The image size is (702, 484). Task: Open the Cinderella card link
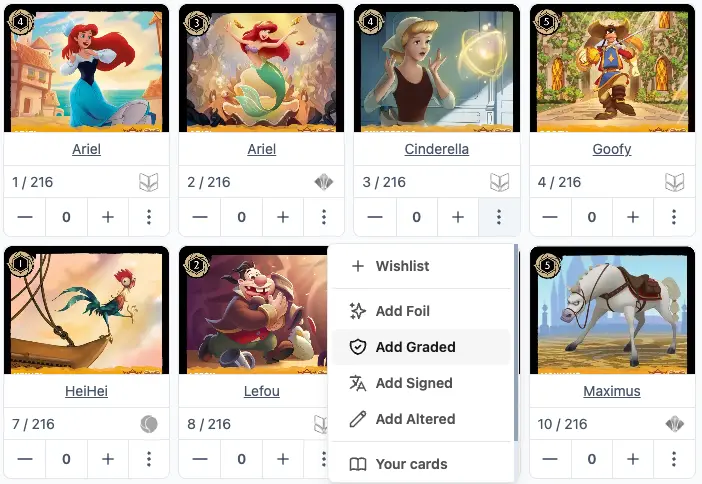point(437,149)
